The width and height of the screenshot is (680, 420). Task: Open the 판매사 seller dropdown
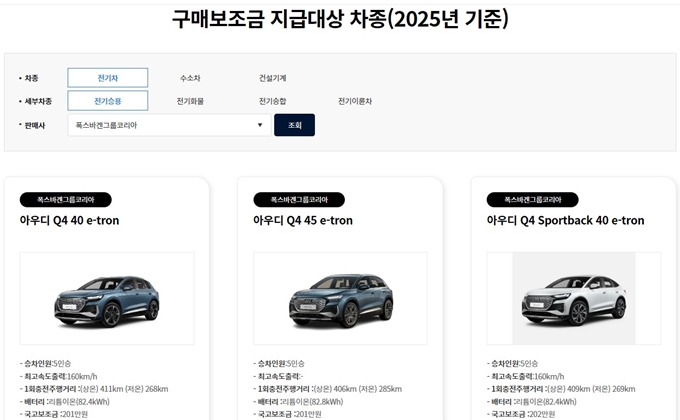coord(169,125)
